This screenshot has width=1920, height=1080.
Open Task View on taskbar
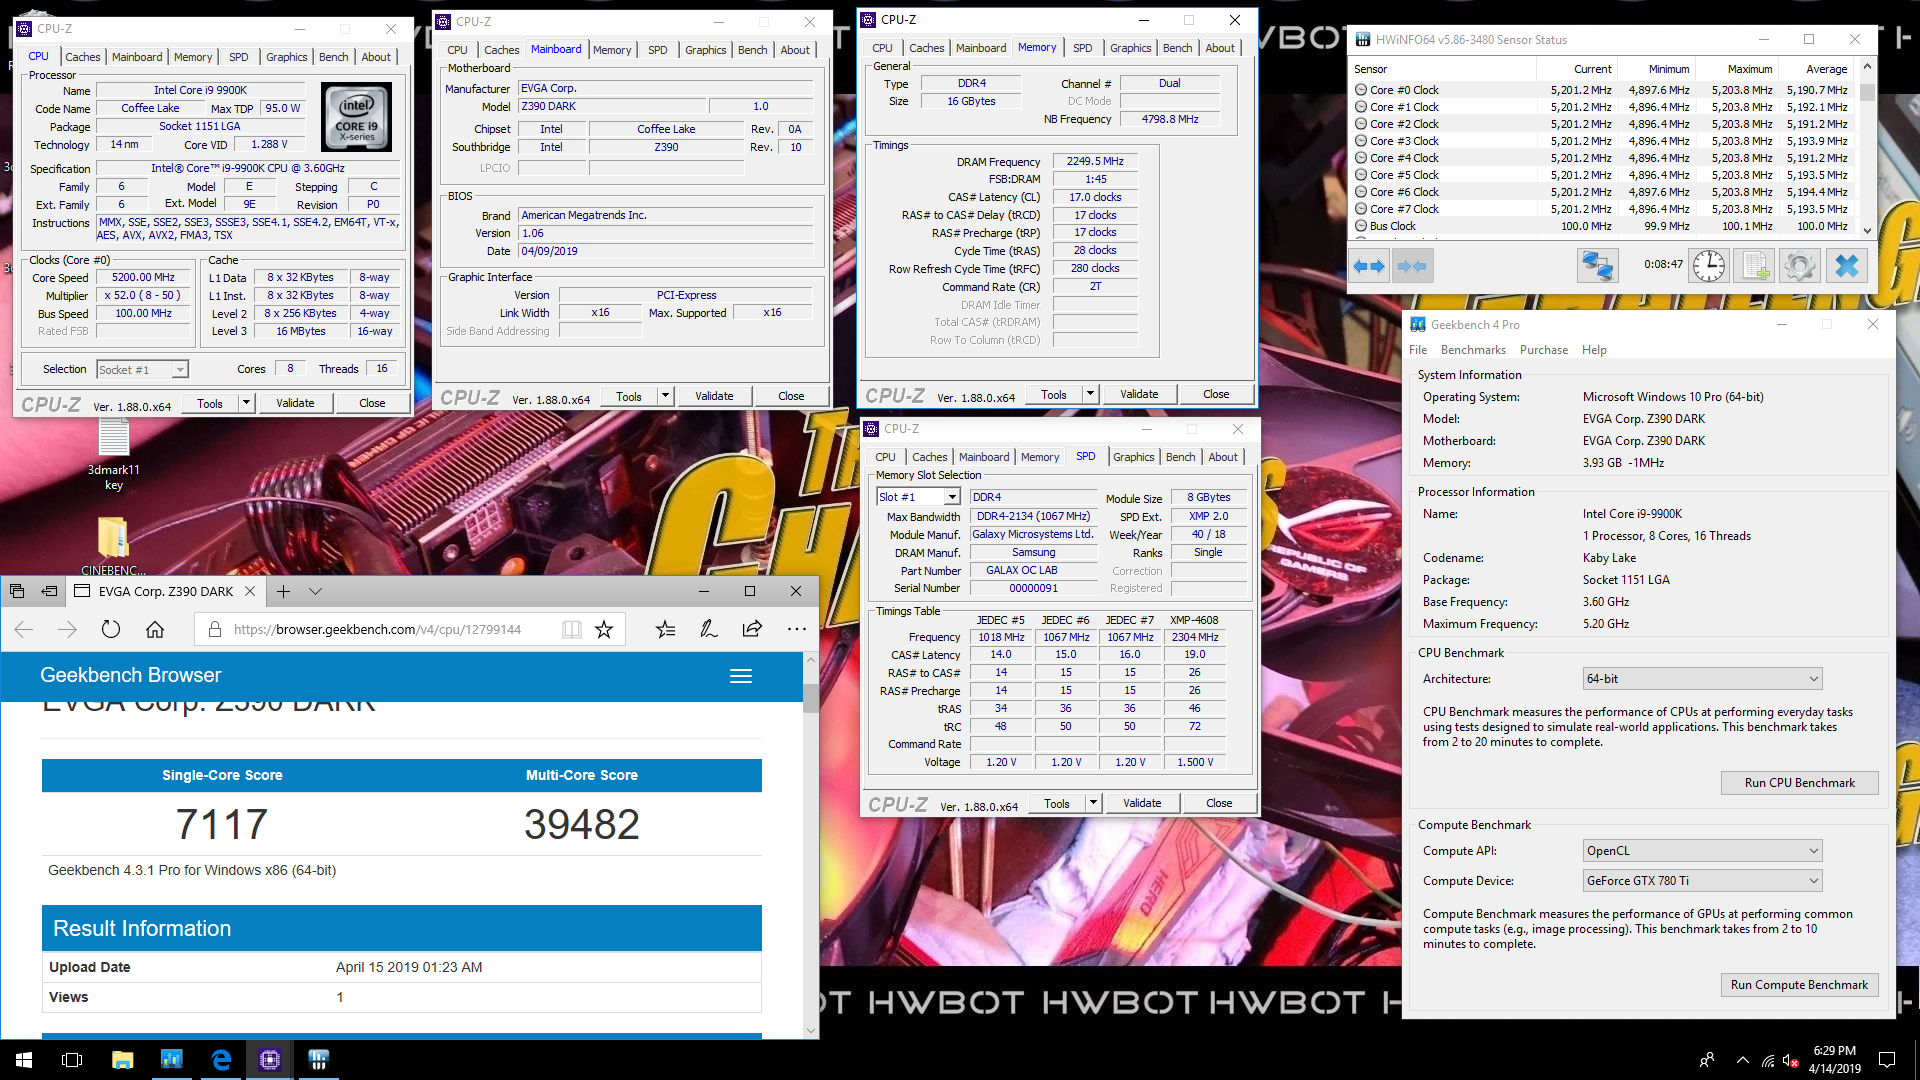[x=72, y=1060]
